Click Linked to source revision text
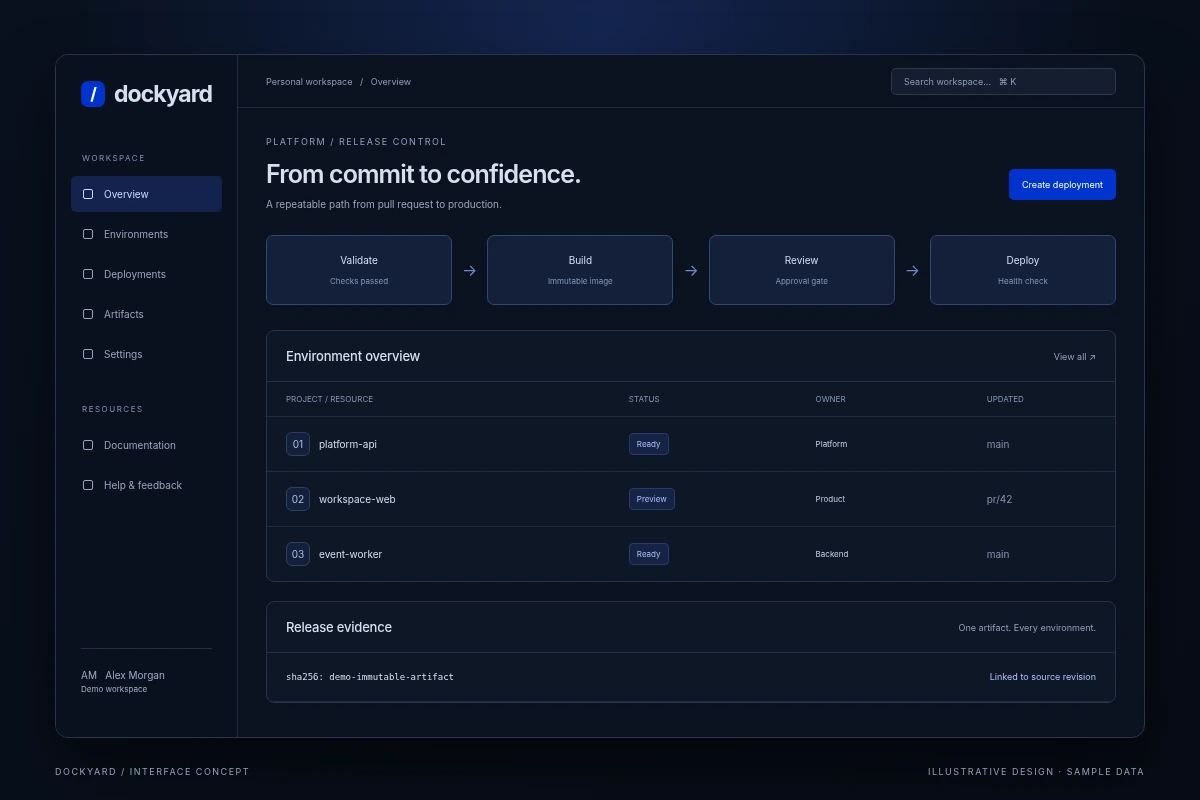Screen dimensions: 1200x800 [x=1043, y=677]
